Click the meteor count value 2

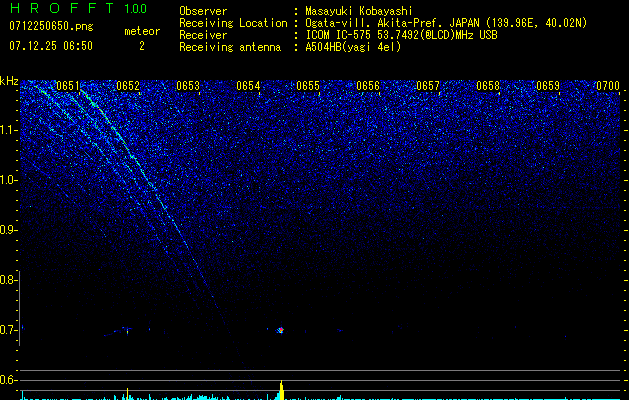pos(142,47)
